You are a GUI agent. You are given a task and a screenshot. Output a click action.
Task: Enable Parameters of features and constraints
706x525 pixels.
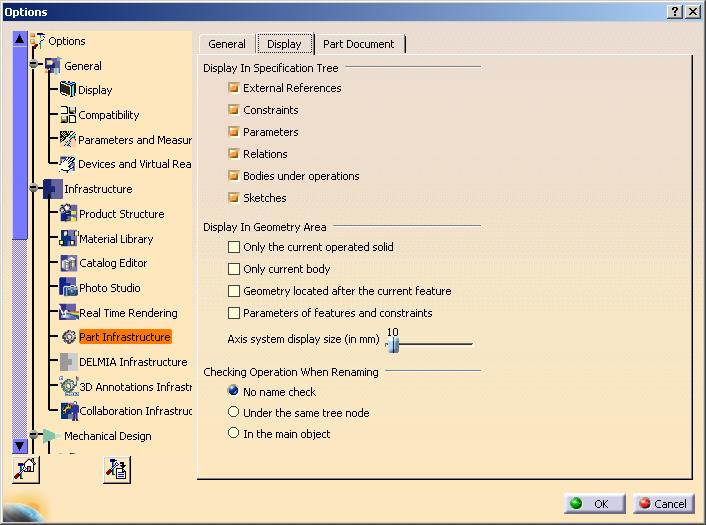pyautogui.click(x=234, y=313)
